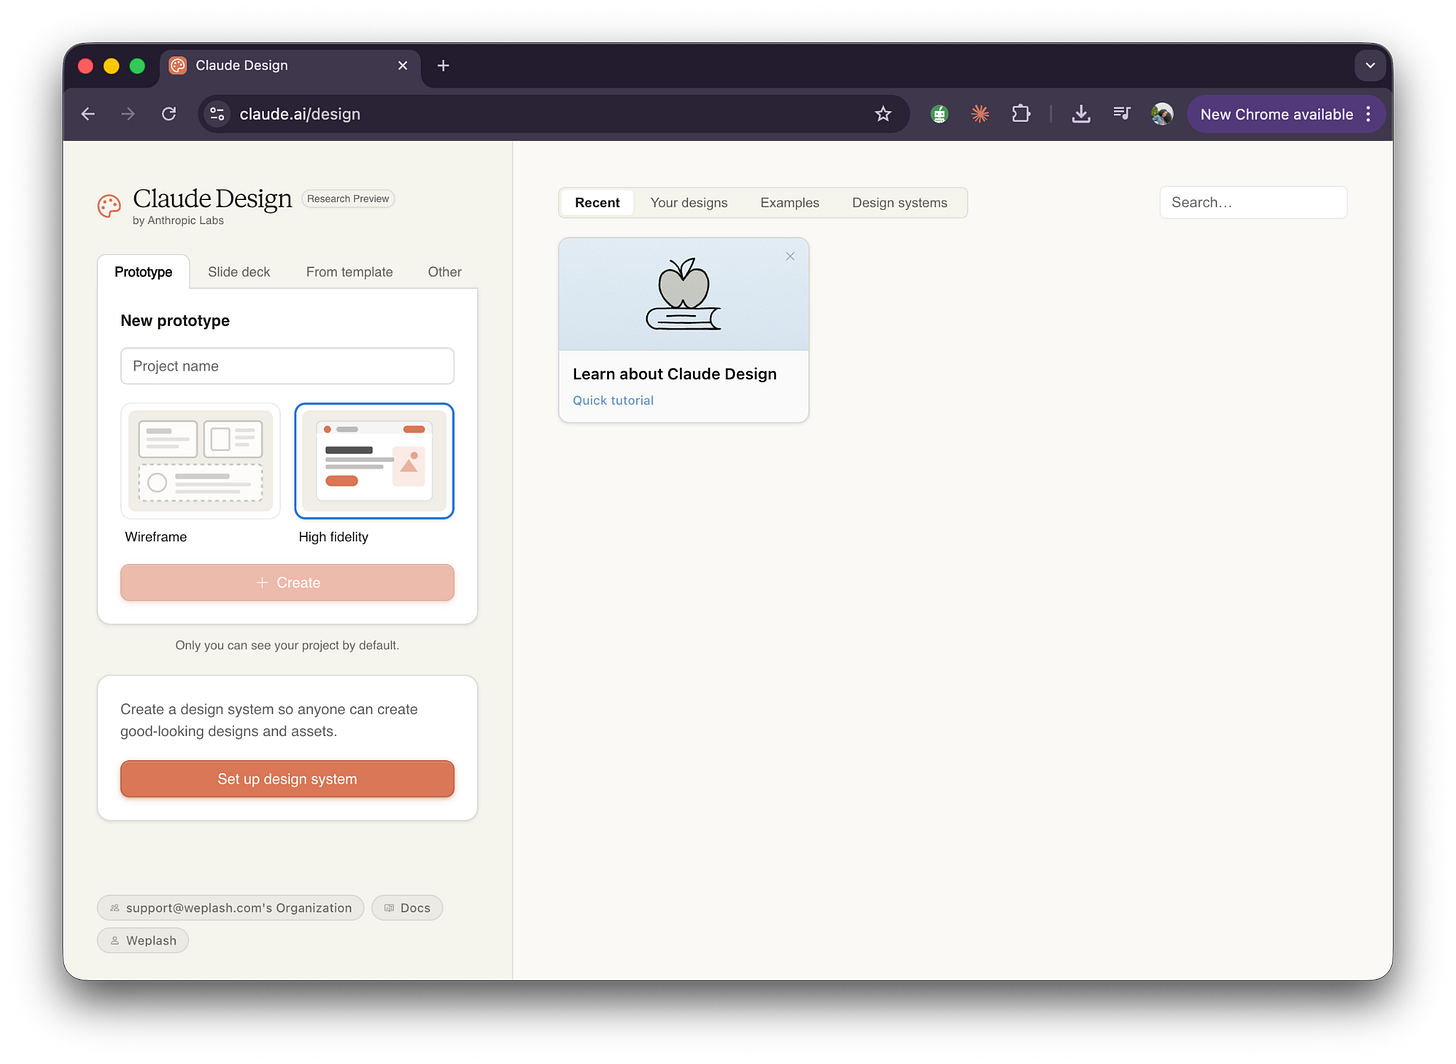This screenshot has width=1456, height=1064.
Task: Click 'Only you can see your project' note
Action: pyautogui.click(x=287, y=646)
